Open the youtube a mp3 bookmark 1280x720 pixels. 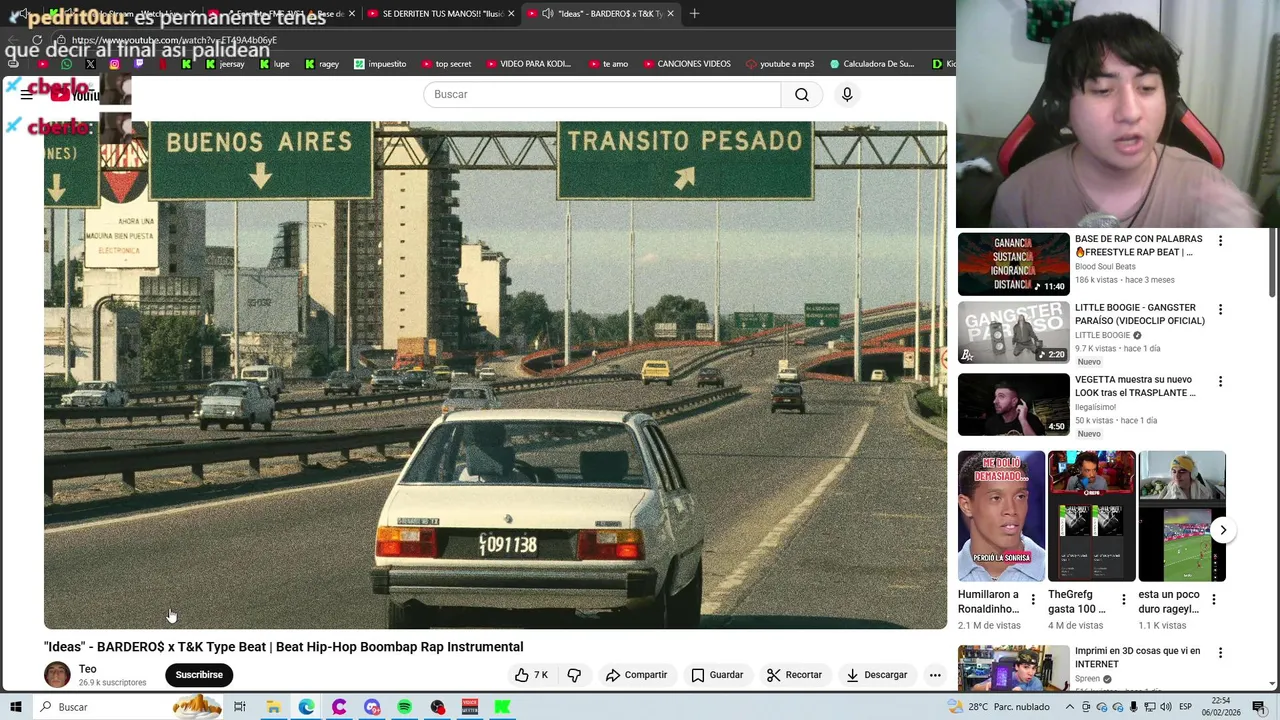pyautogui.click(x=780, y=64)
